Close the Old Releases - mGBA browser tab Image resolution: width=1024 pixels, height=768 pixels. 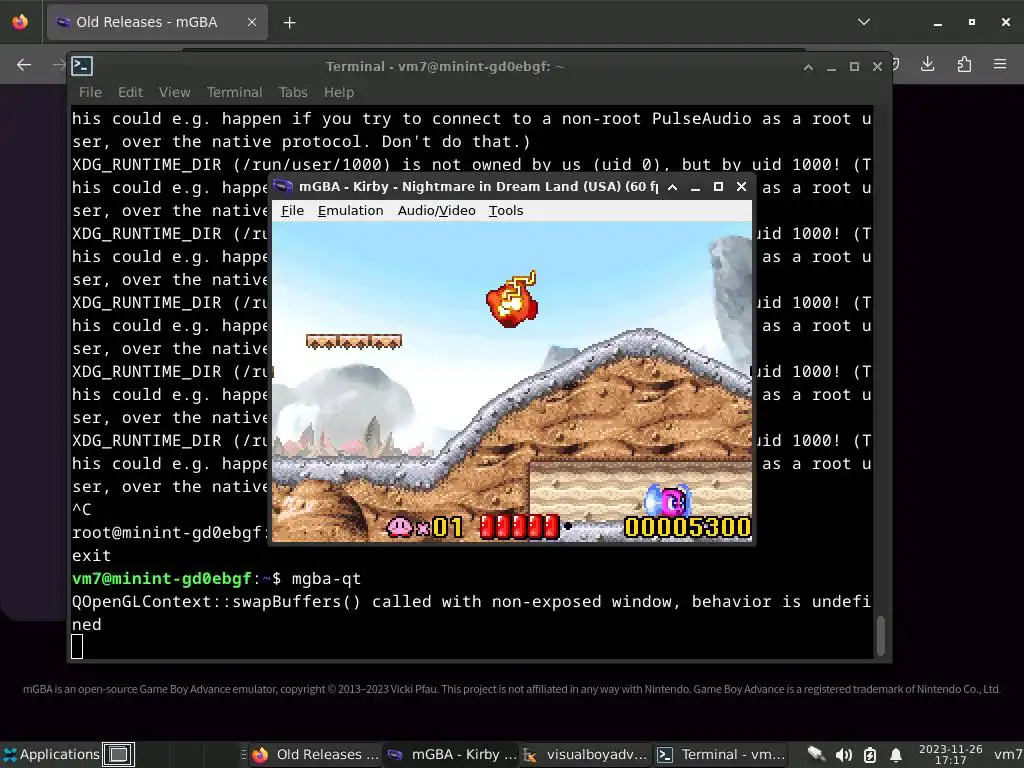[251, 22]
